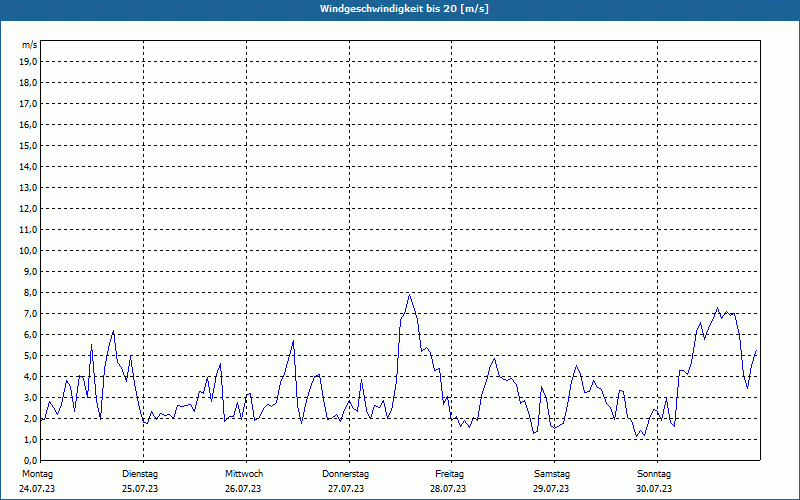The height and width of the screenshot is (500, 800).
Task: Click the 8,0 y-axis label
Action: pyautogui.click(x=30, y=292)
